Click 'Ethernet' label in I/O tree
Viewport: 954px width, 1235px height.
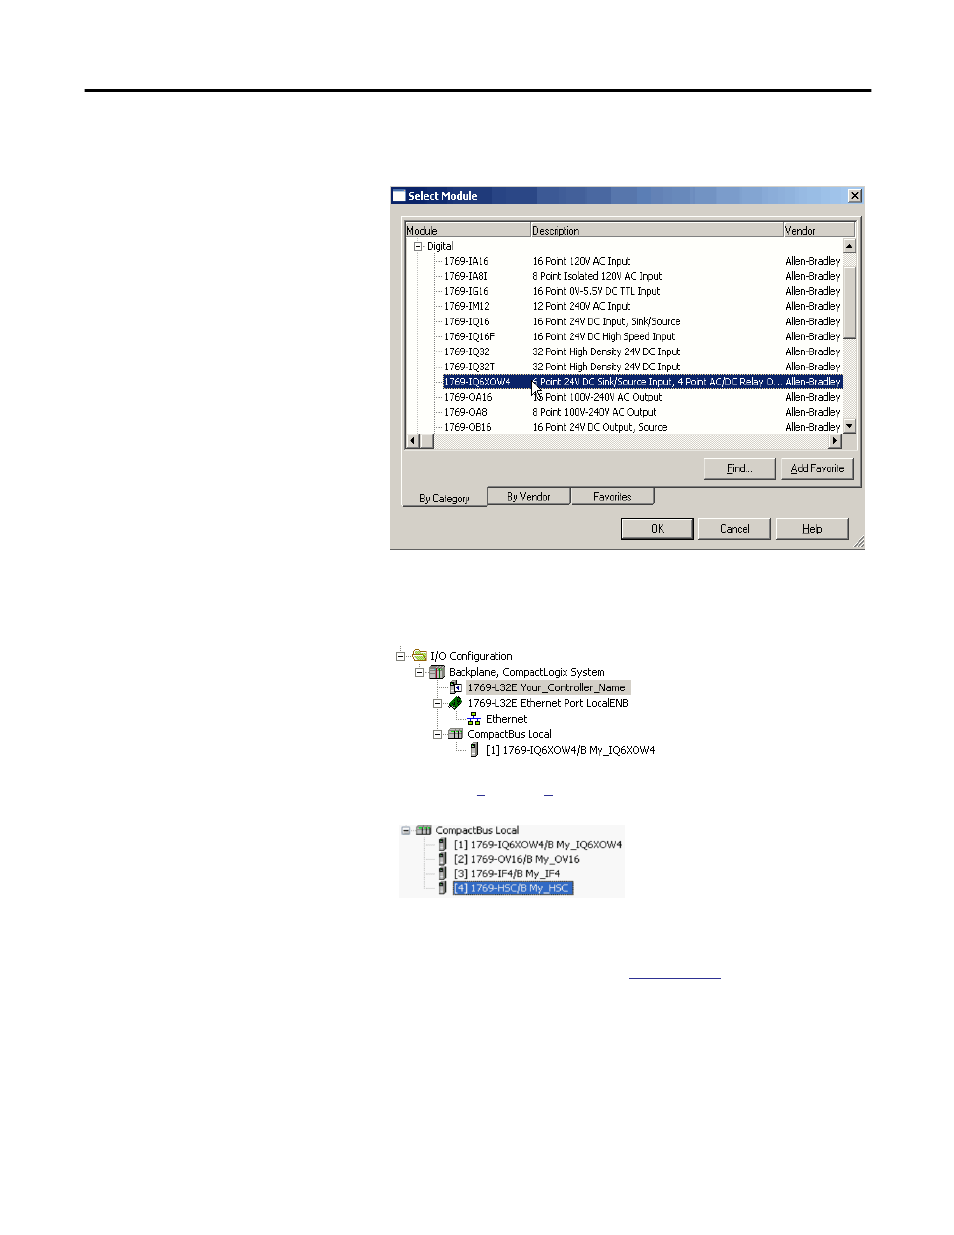click(506, 719)
